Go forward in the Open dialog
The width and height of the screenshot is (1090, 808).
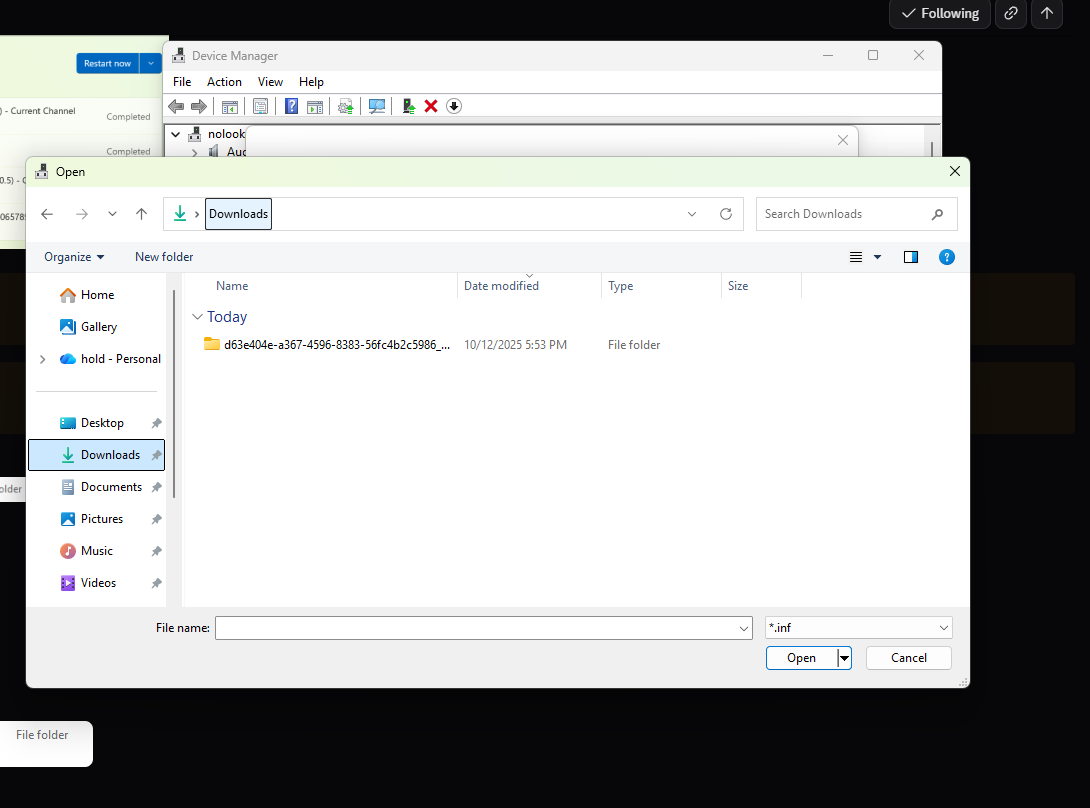[x=82, y=214]
